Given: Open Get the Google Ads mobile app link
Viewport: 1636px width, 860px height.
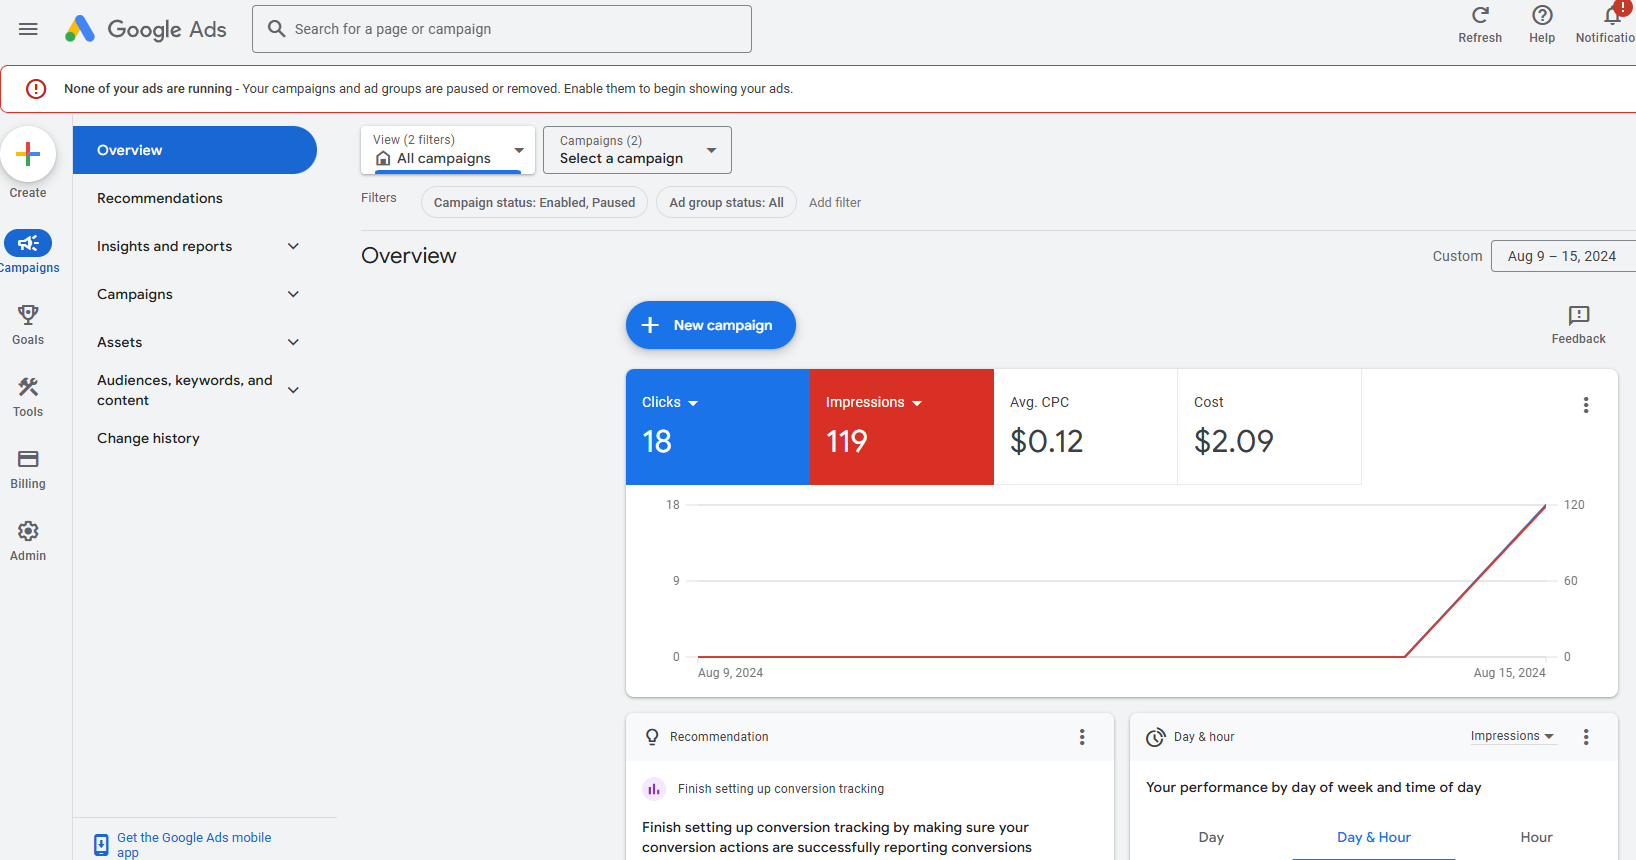Looking at the screenshot, I should [194, 845].
